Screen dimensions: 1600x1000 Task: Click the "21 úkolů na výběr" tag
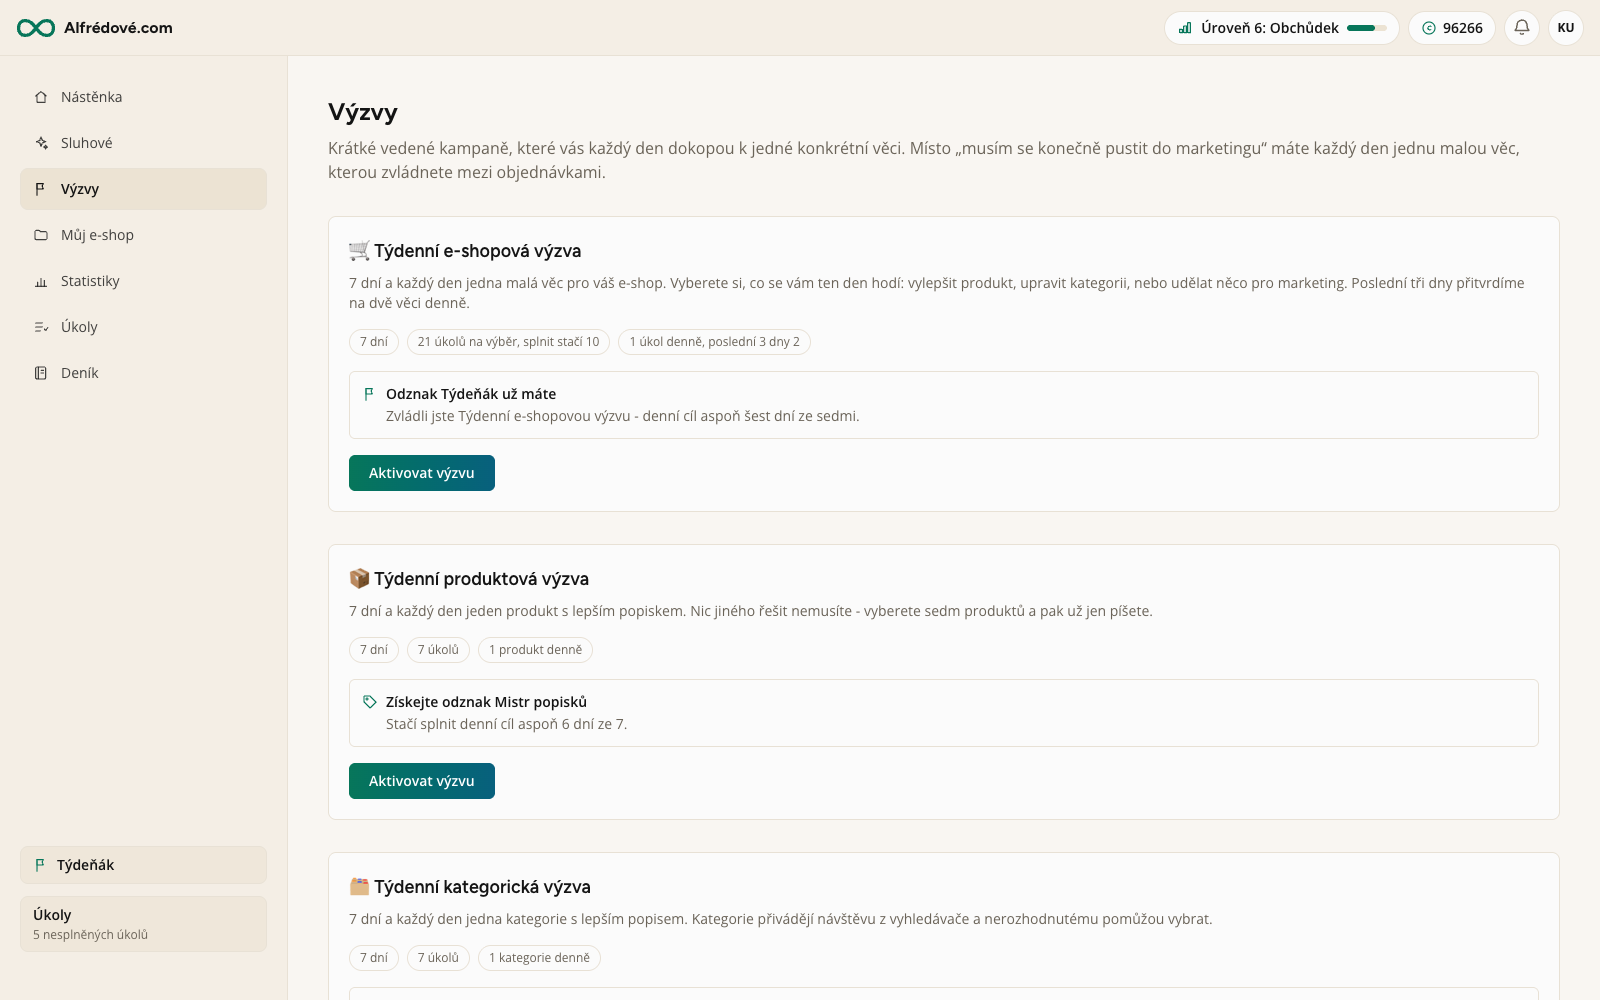[508, 342]
